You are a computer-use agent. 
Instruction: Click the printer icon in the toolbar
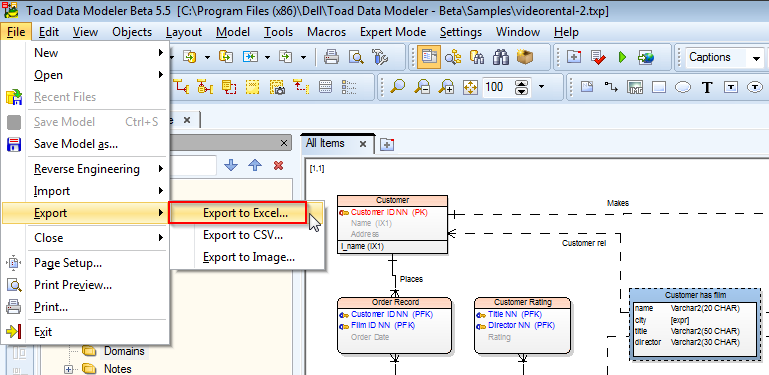point(332,57)
